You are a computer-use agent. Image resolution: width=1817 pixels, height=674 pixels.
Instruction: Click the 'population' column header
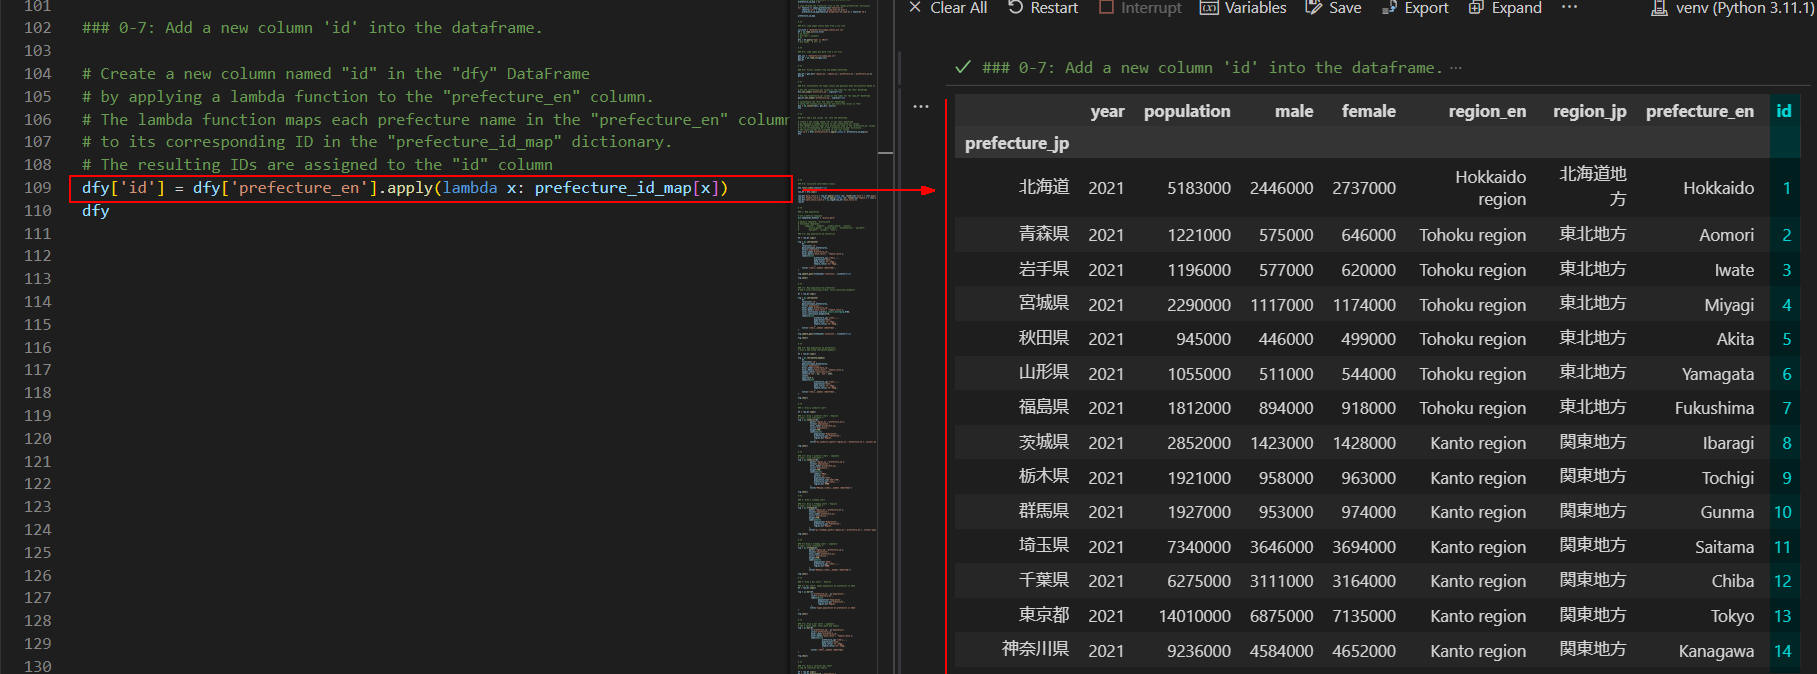[x=1187, y=111]
